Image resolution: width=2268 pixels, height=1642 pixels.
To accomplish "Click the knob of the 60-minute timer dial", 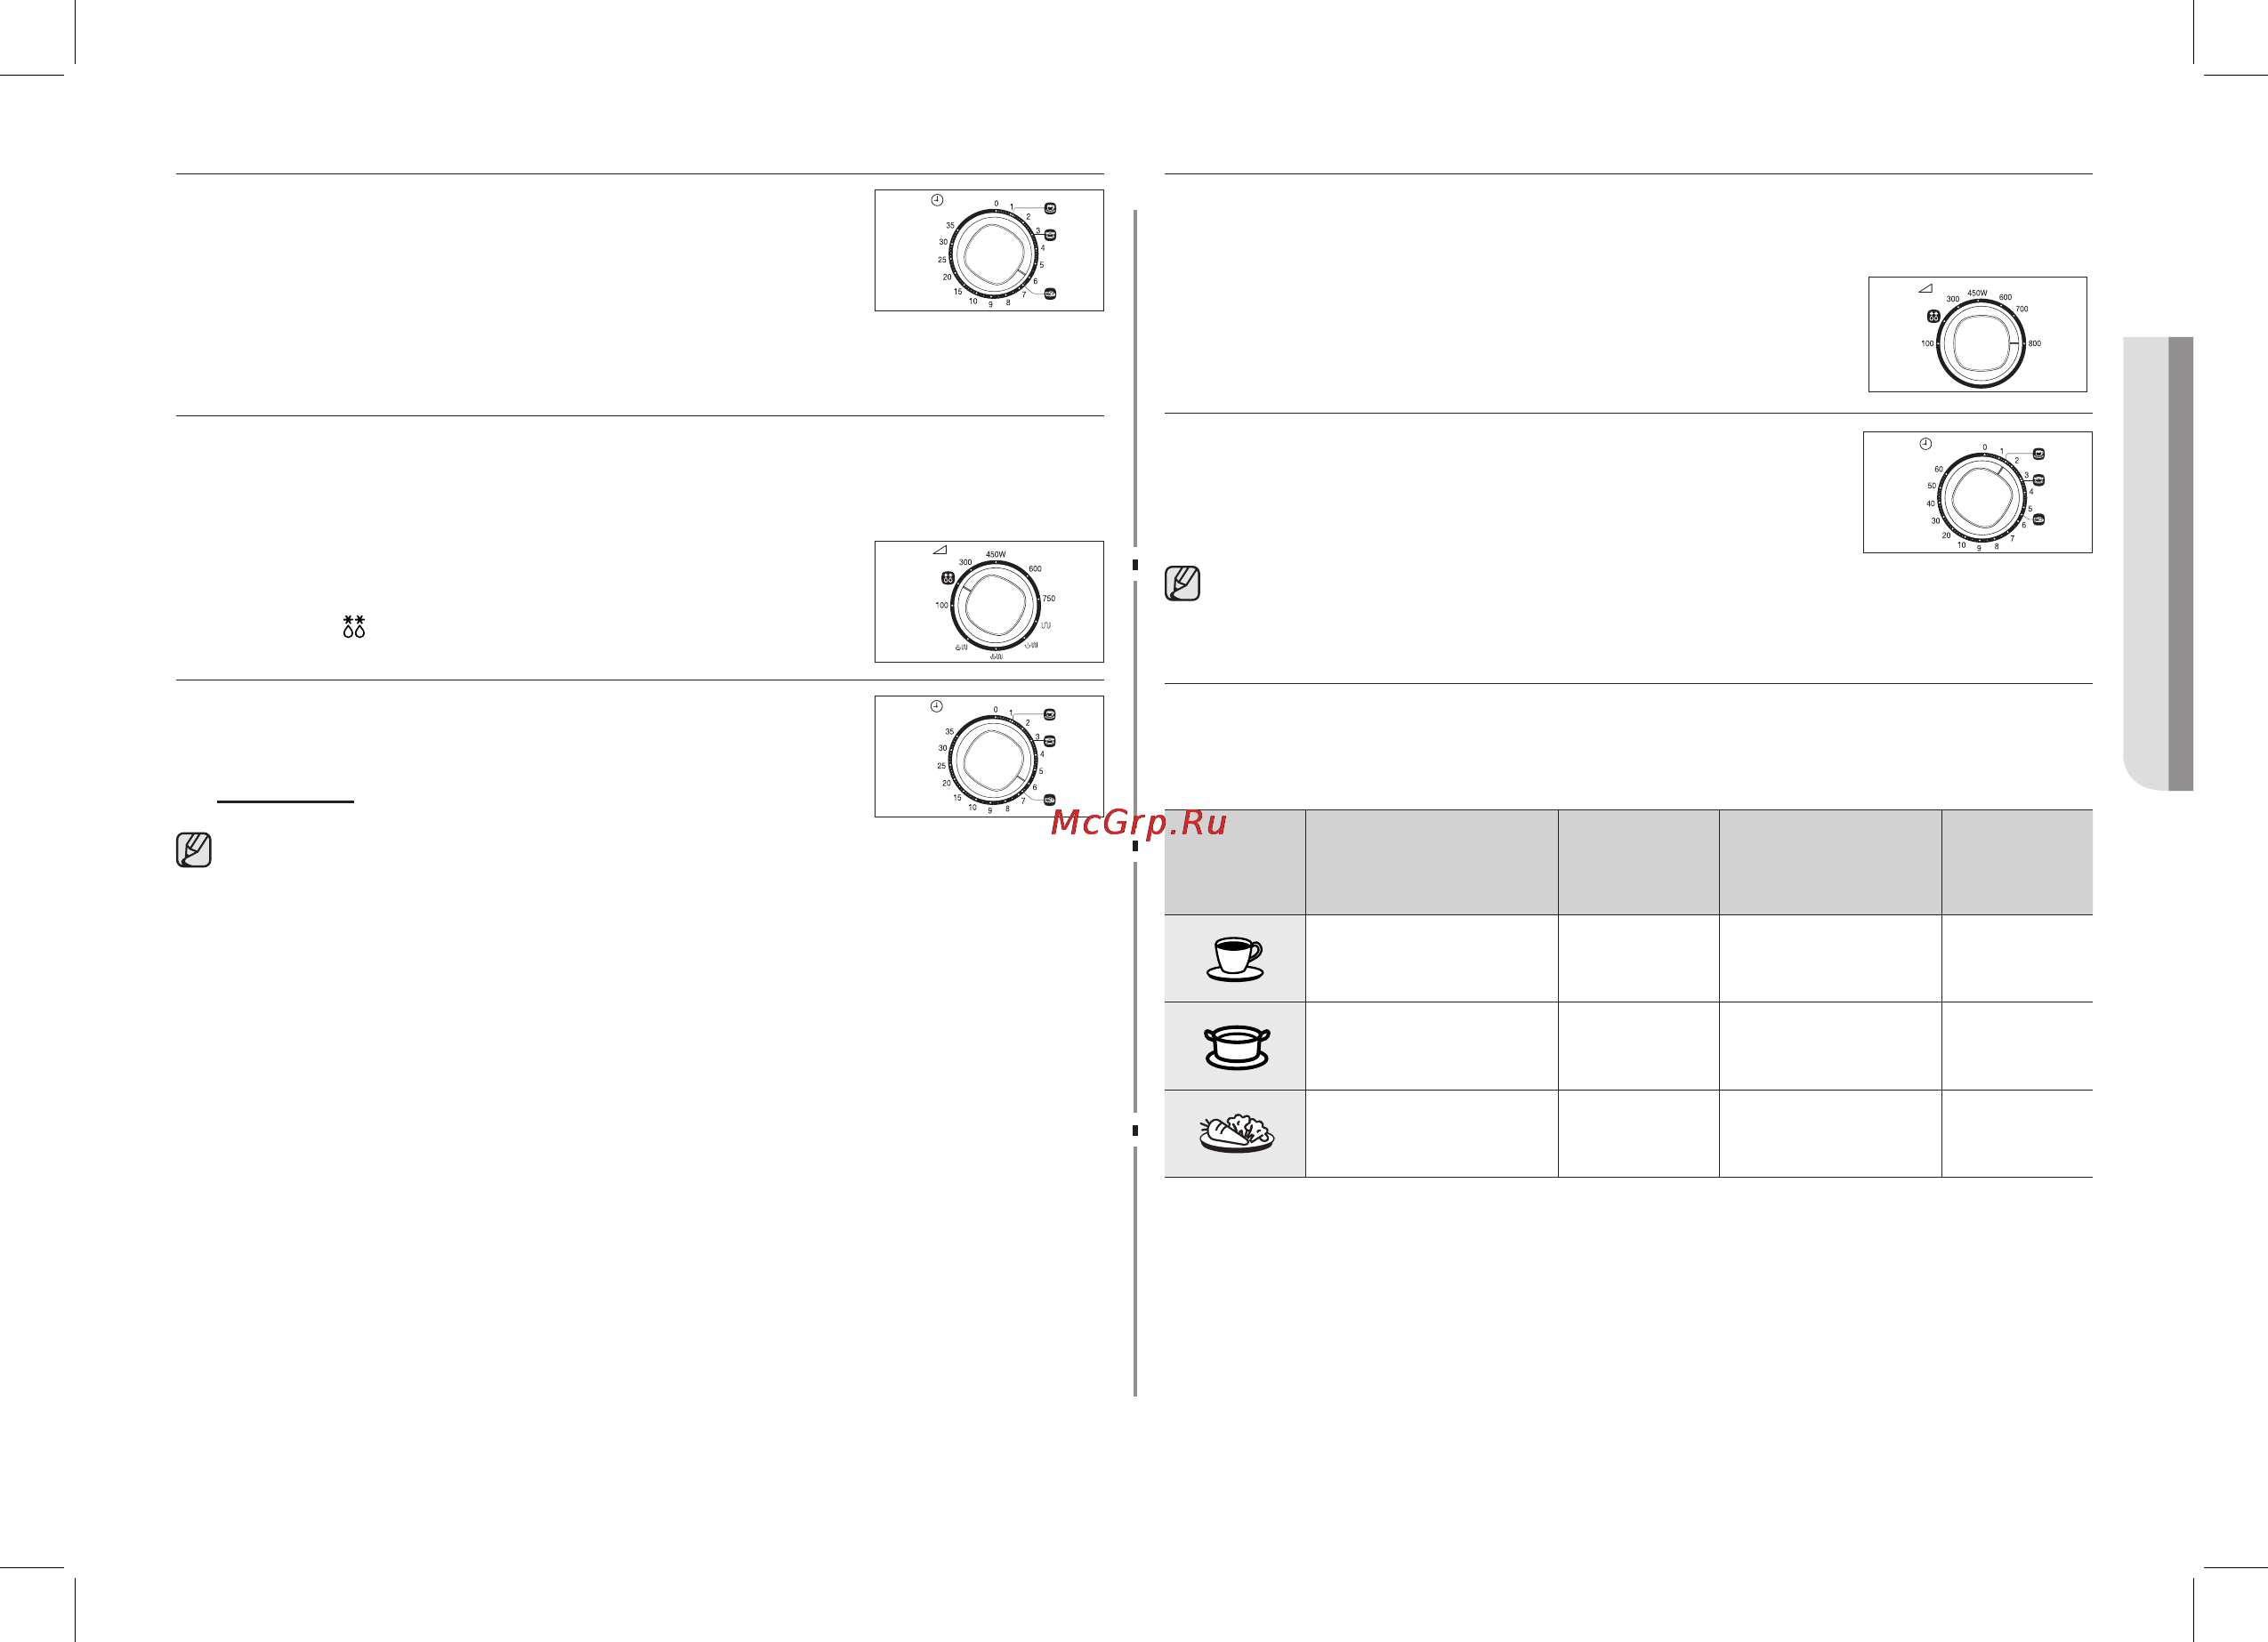I will (1982, 498).
